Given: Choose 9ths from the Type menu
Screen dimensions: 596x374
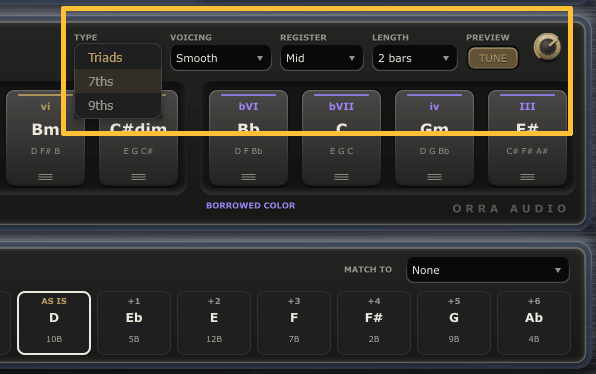Looking at the screenshot, I should pyautogui.click(x=118, y=105).
